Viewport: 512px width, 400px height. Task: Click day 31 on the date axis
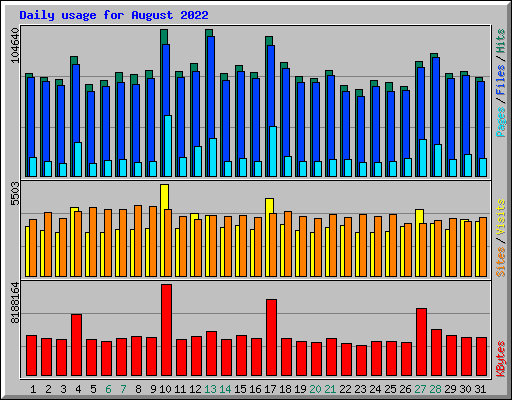click(x=480, y=389)
